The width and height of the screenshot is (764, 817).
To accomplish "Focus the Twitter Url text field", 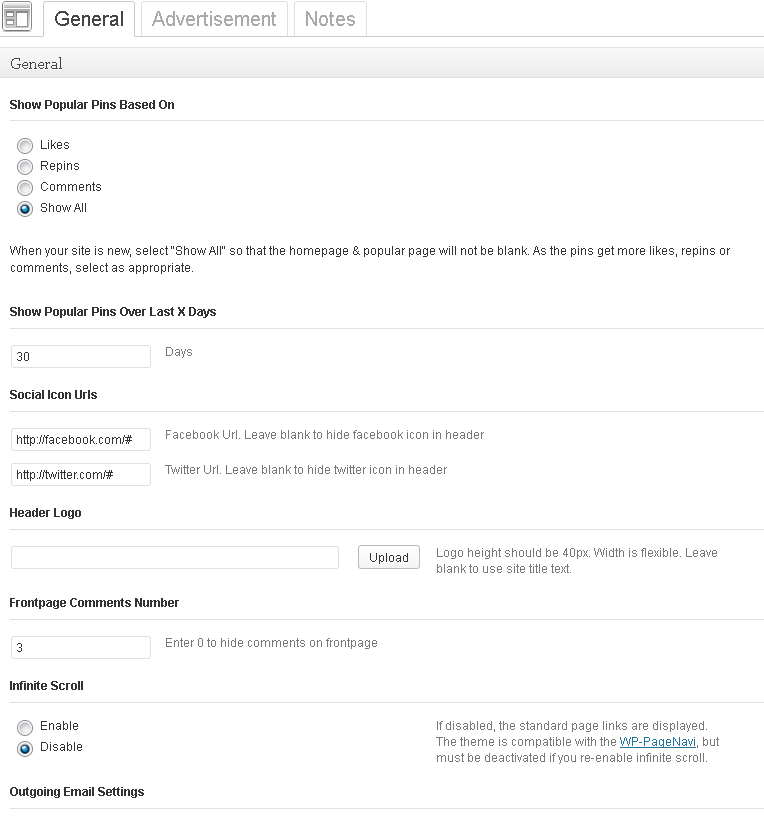I will [81, 474].
